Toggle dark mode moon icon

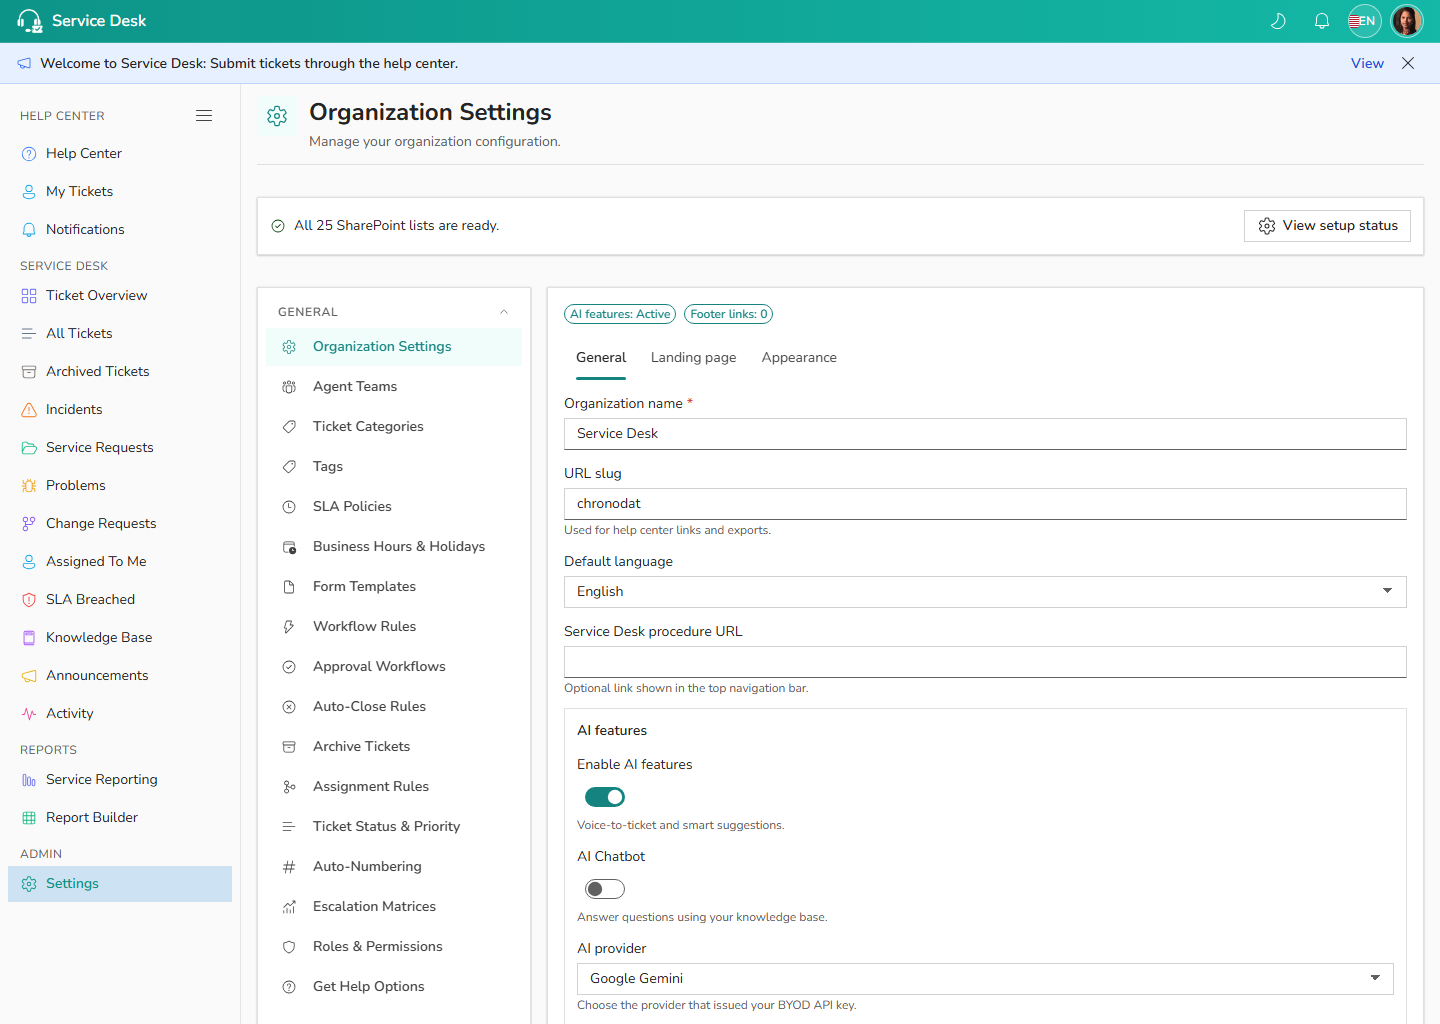click(x=1278, y=21)
